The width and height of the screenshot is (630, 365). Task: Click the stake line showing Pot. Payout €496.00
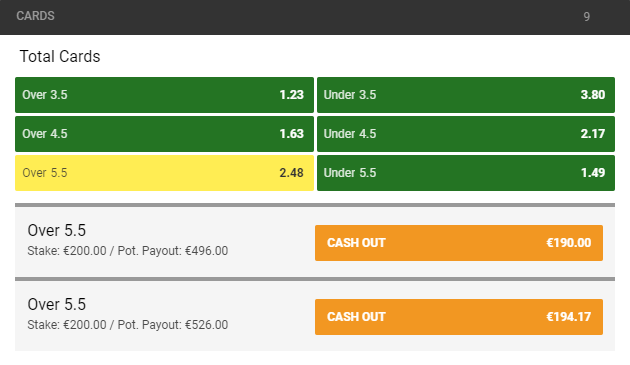pos(128,251)
